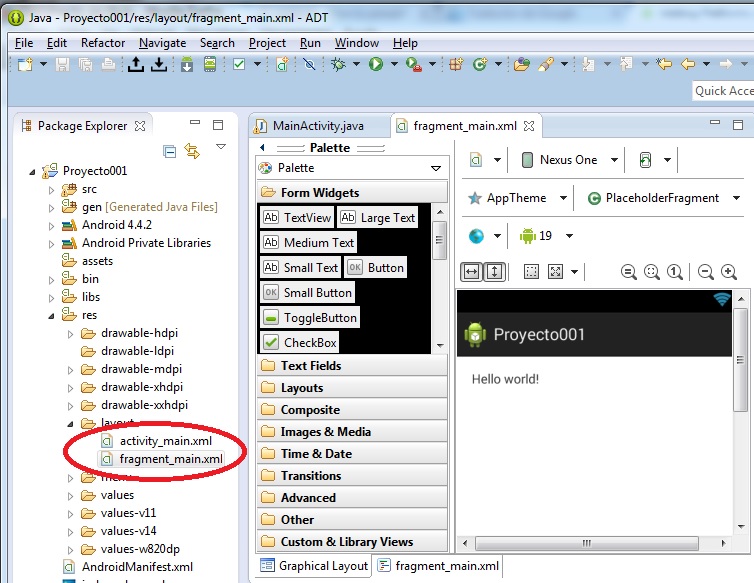The image size is (754, 583).
Task: Open the Layouts palette category
Action: point(352,388)
